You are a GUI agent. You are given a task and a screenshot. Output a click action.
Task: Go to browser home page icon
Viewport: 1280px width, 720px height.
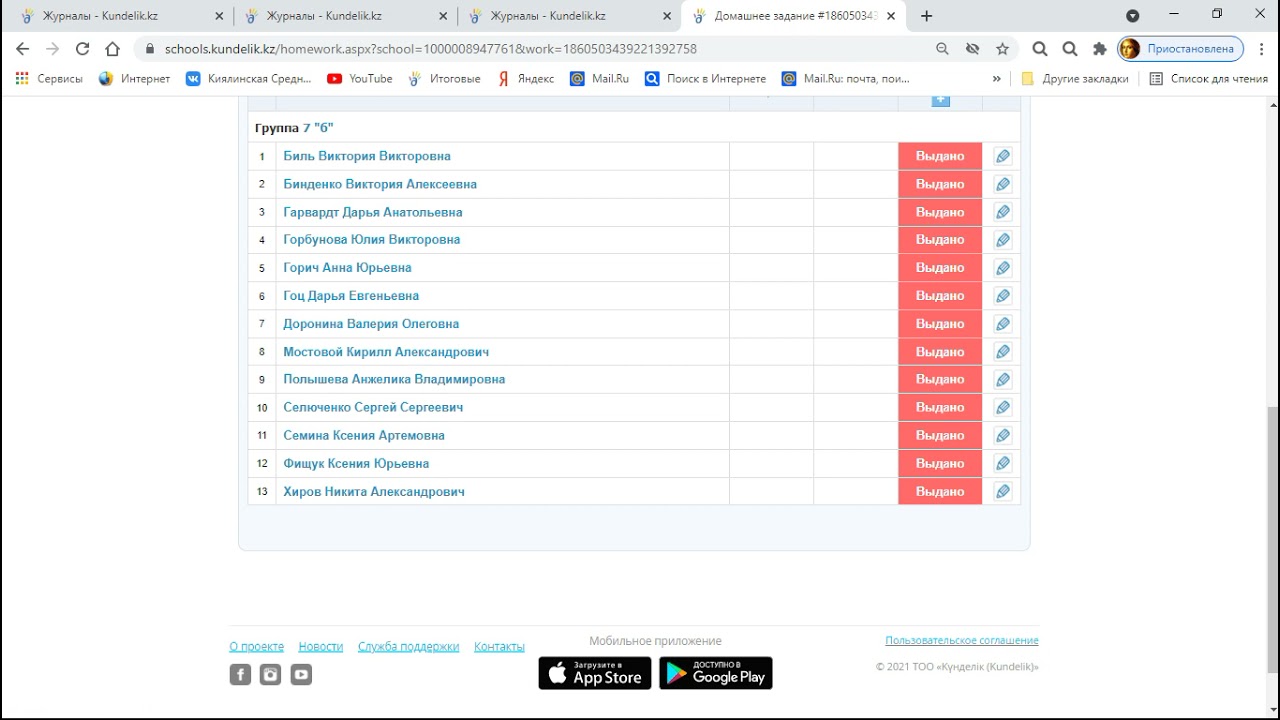tap(112, 48)
